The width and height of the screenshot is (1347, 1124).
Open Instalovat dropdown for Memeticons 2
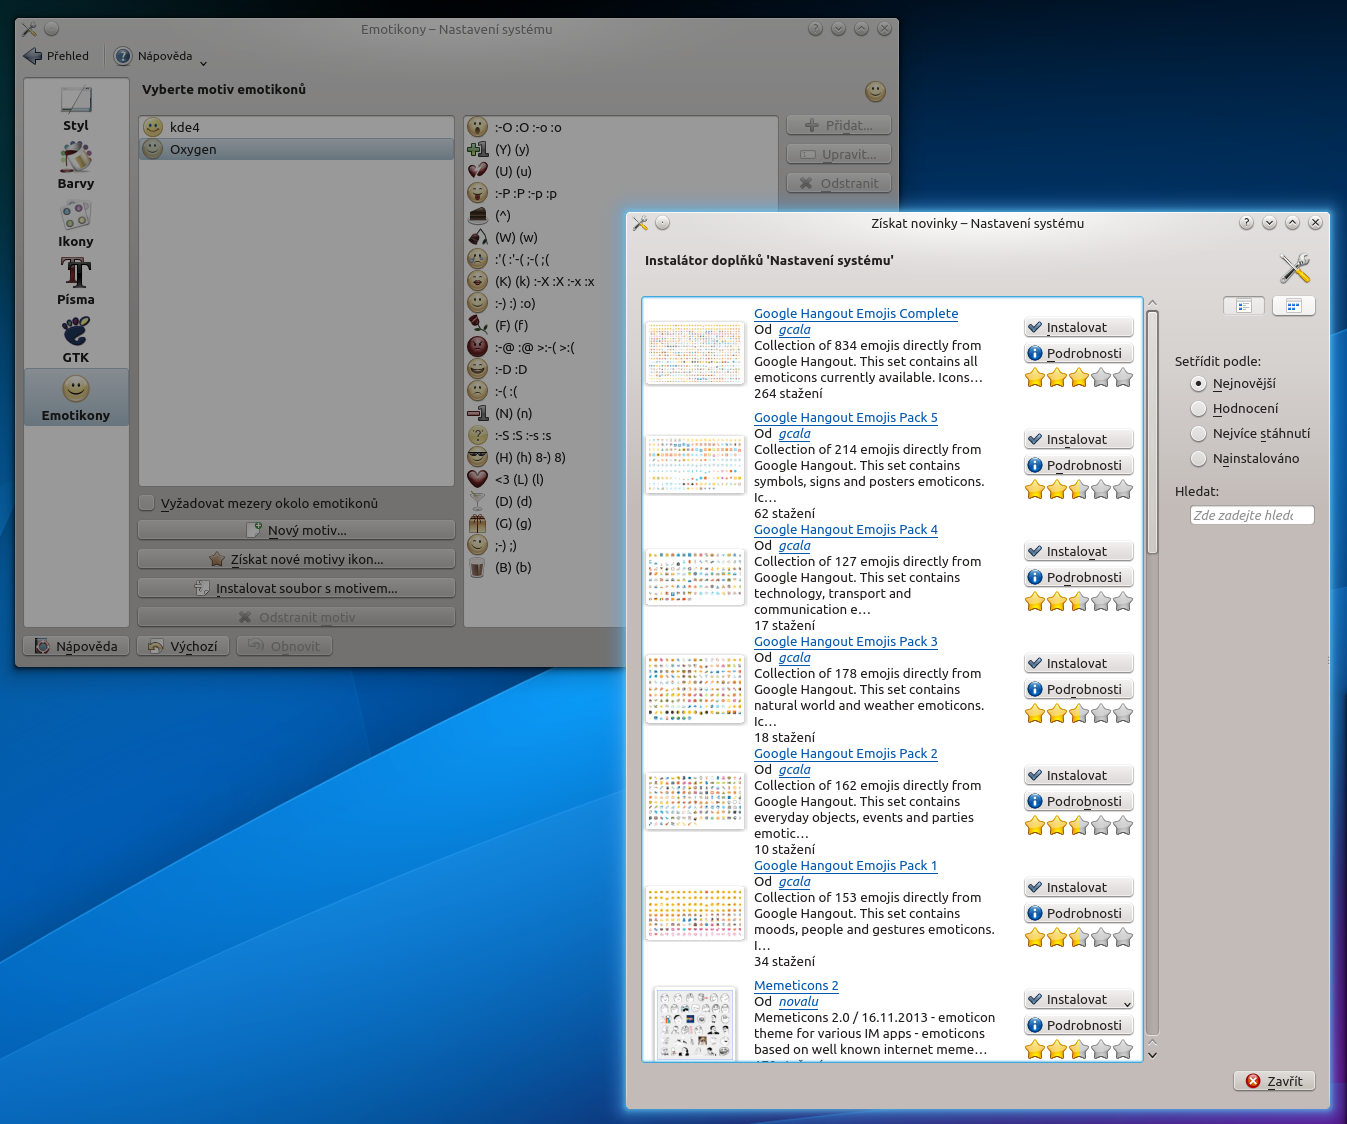pos(1127,1003)
